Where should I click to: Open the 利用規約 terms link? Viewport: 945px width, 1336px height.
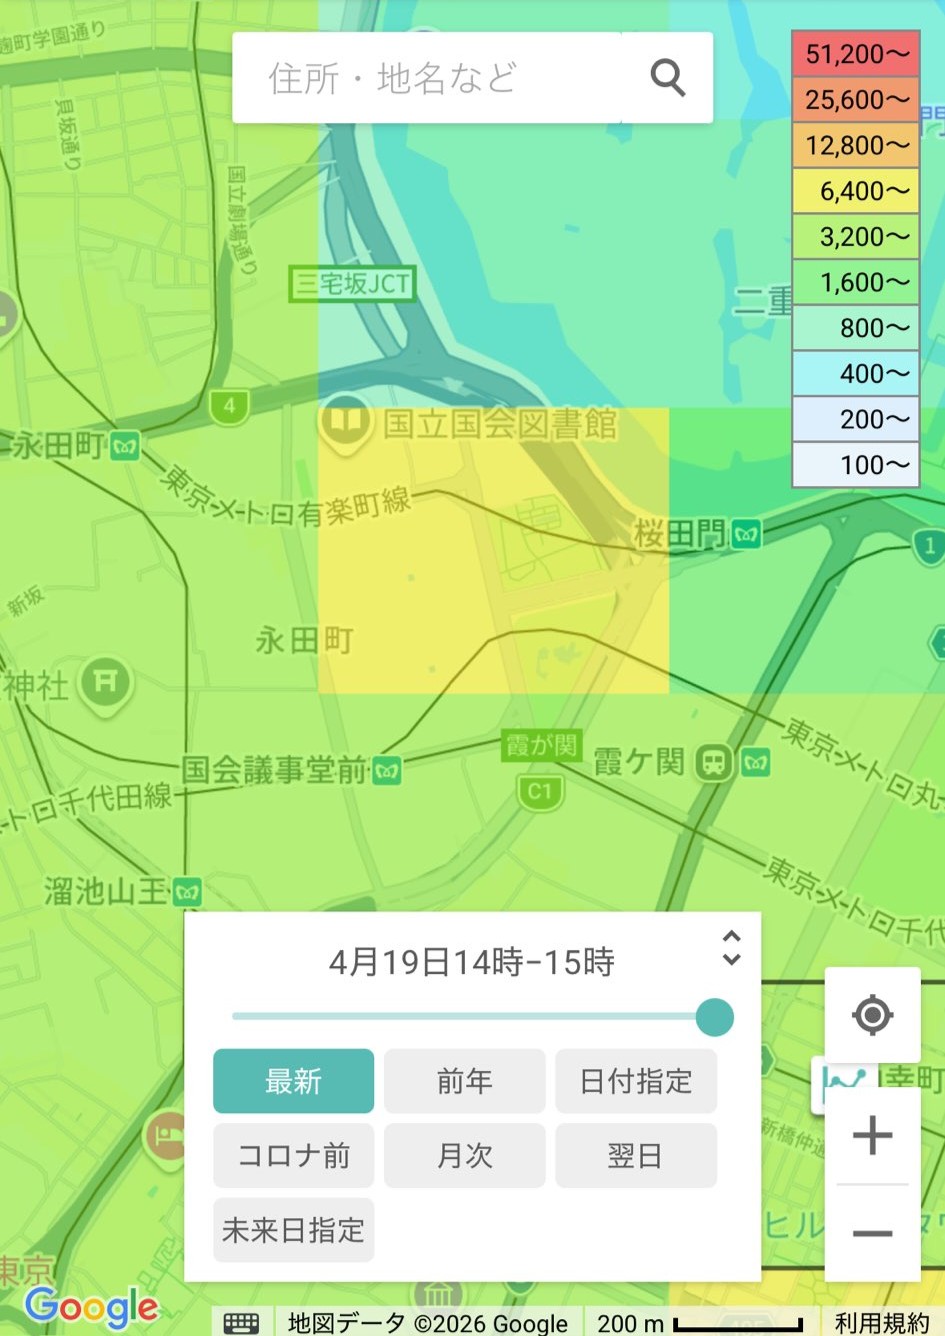pyautogui.click(x=881, y=1322)
